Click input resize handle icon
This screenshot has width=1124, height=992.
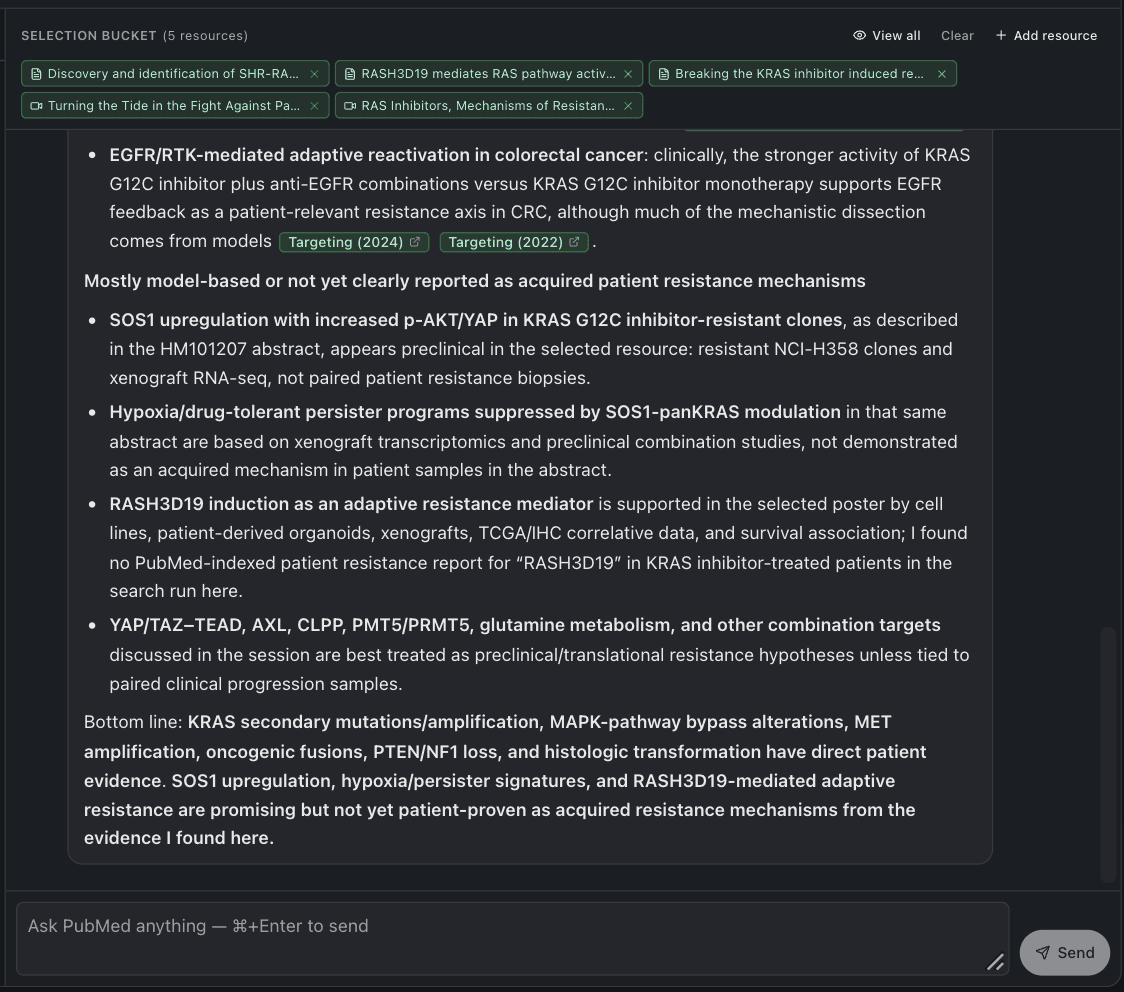[x=995, y=962]
